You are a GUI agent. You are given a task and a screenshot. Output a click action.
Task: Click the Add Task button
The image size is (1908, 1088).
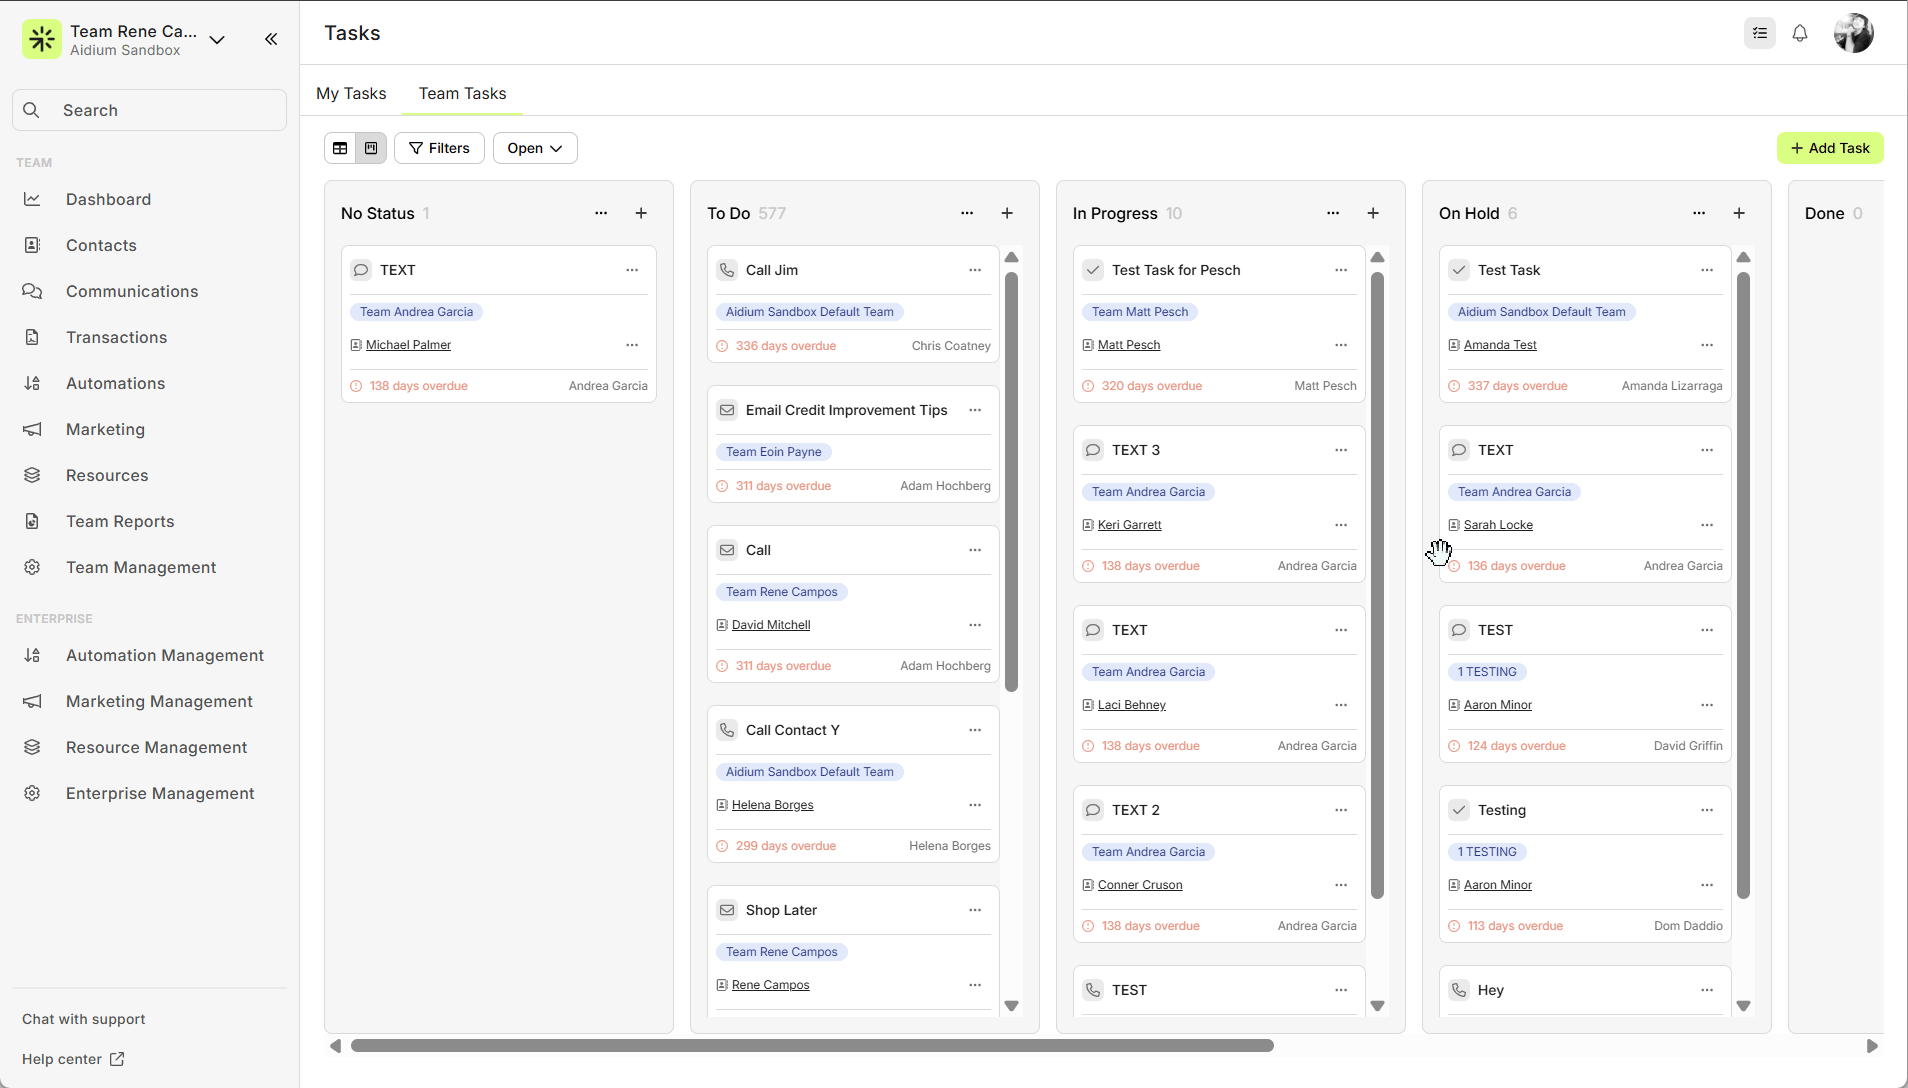[x=1829, y=148]
